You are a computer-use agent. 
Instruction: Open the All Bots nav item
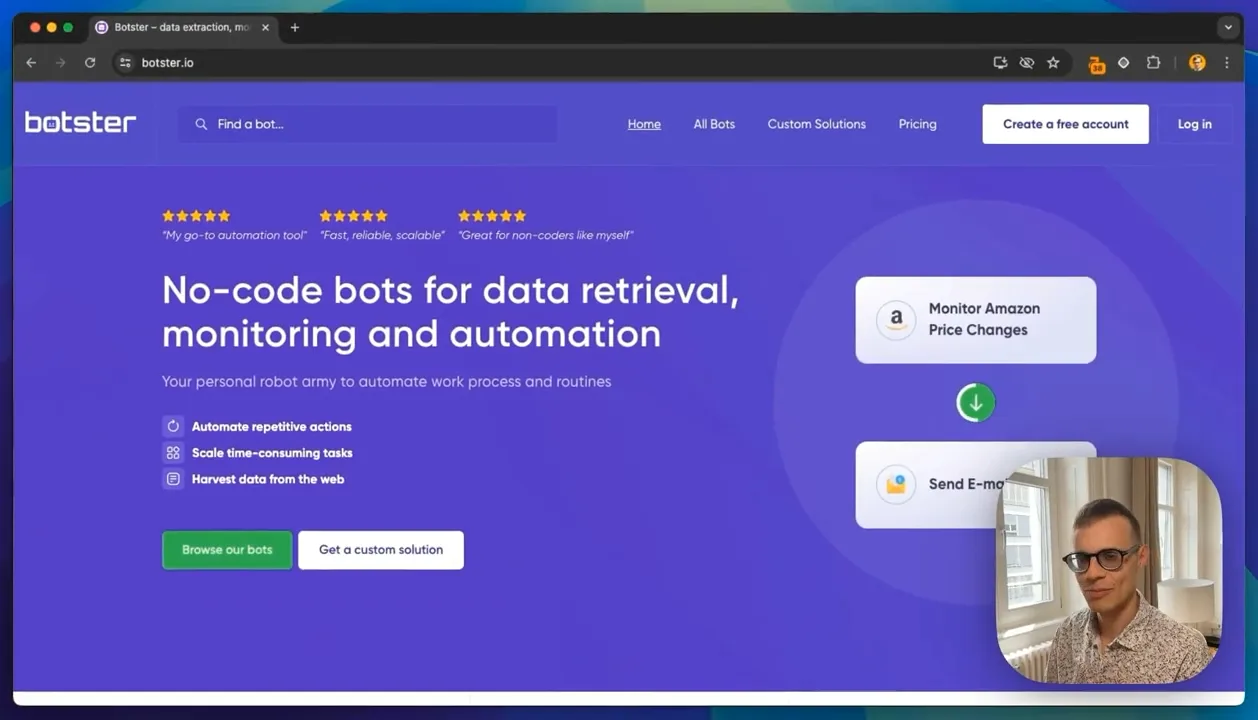pyautogui.click(x=714, y=124)
